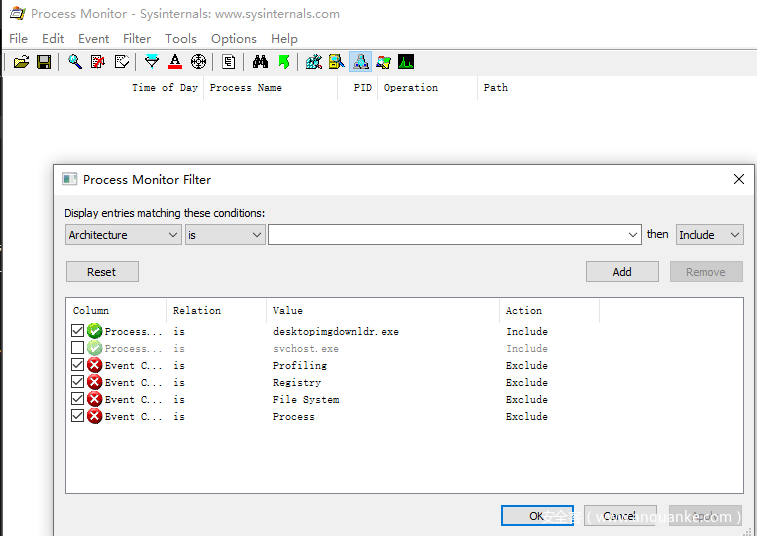Screen dimensions: 757x536
Task: Open the 'is' relation dropdown
Action: 225,235
